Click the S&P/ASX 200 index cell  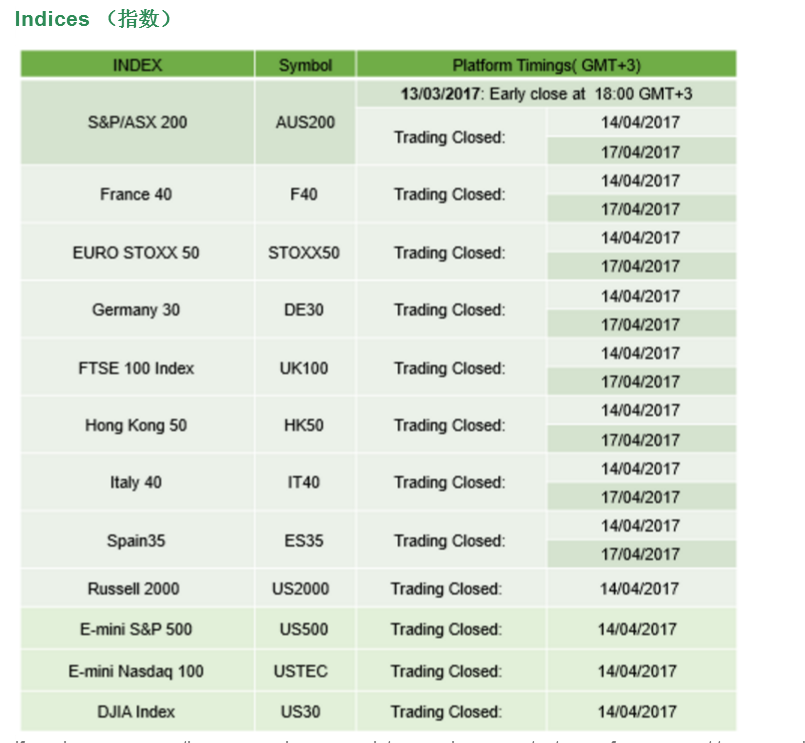point(138,122)
